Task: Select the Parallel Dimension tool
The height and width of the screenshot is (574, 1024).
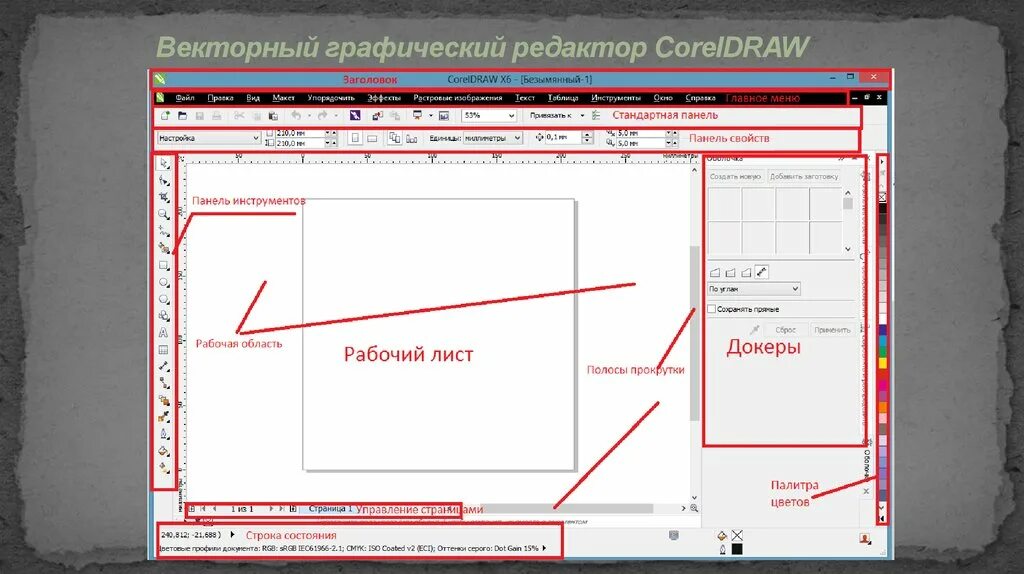Action: 164,367
